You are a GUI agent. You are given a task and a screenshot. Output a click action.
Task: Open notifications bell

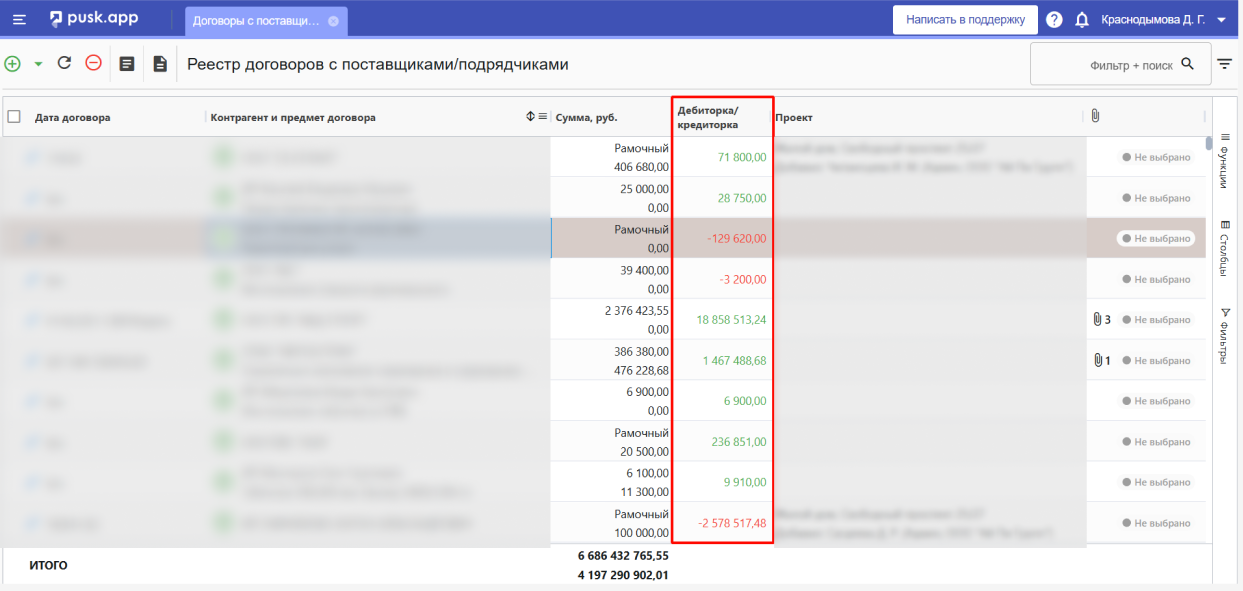click(x=1081, y=20)
